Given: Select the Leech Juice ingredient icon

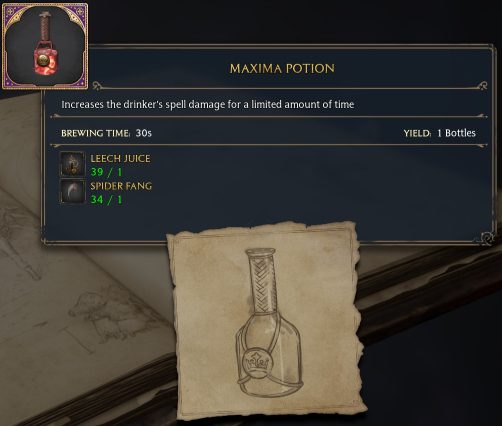Looking at the screenshot, I should (72, 164).
